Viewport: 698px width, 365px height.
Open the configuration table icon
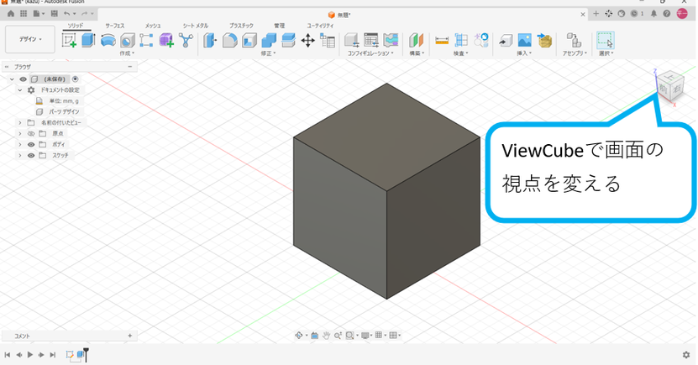click(x=371, y=40)
